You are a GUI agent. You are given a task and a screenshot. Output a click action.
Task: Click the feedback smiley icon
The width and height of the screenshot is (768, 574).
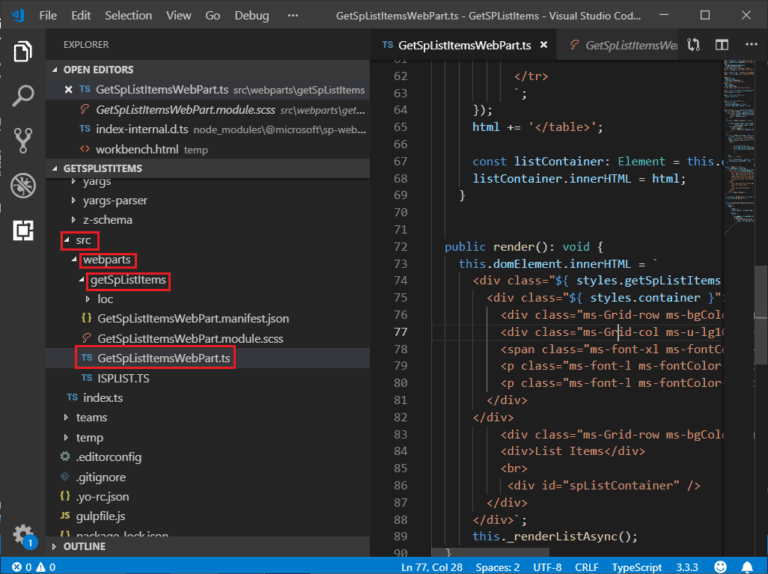pyautogui.click(x=720, y=567)
